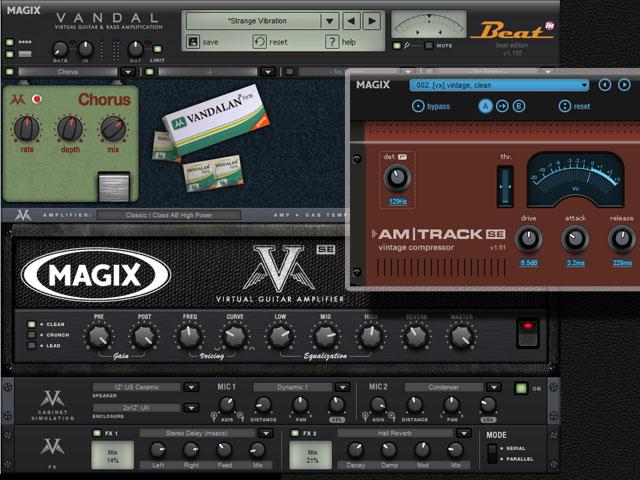
Task: Toggle the FX 1 enable LED
Action: click(x=97, y=433)
